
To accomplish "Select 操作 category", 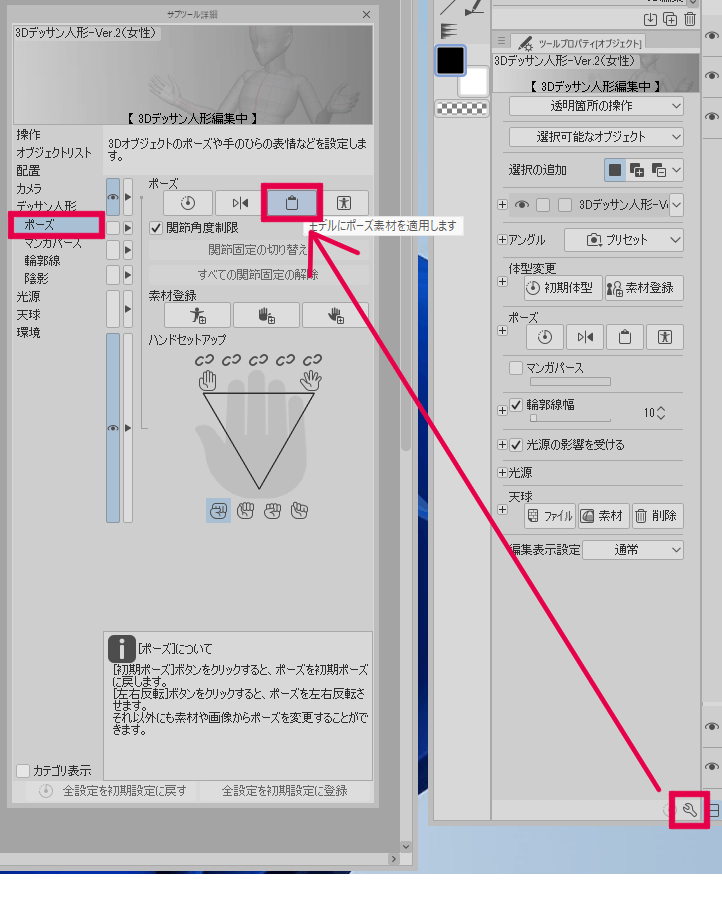I will click(28, 134).
